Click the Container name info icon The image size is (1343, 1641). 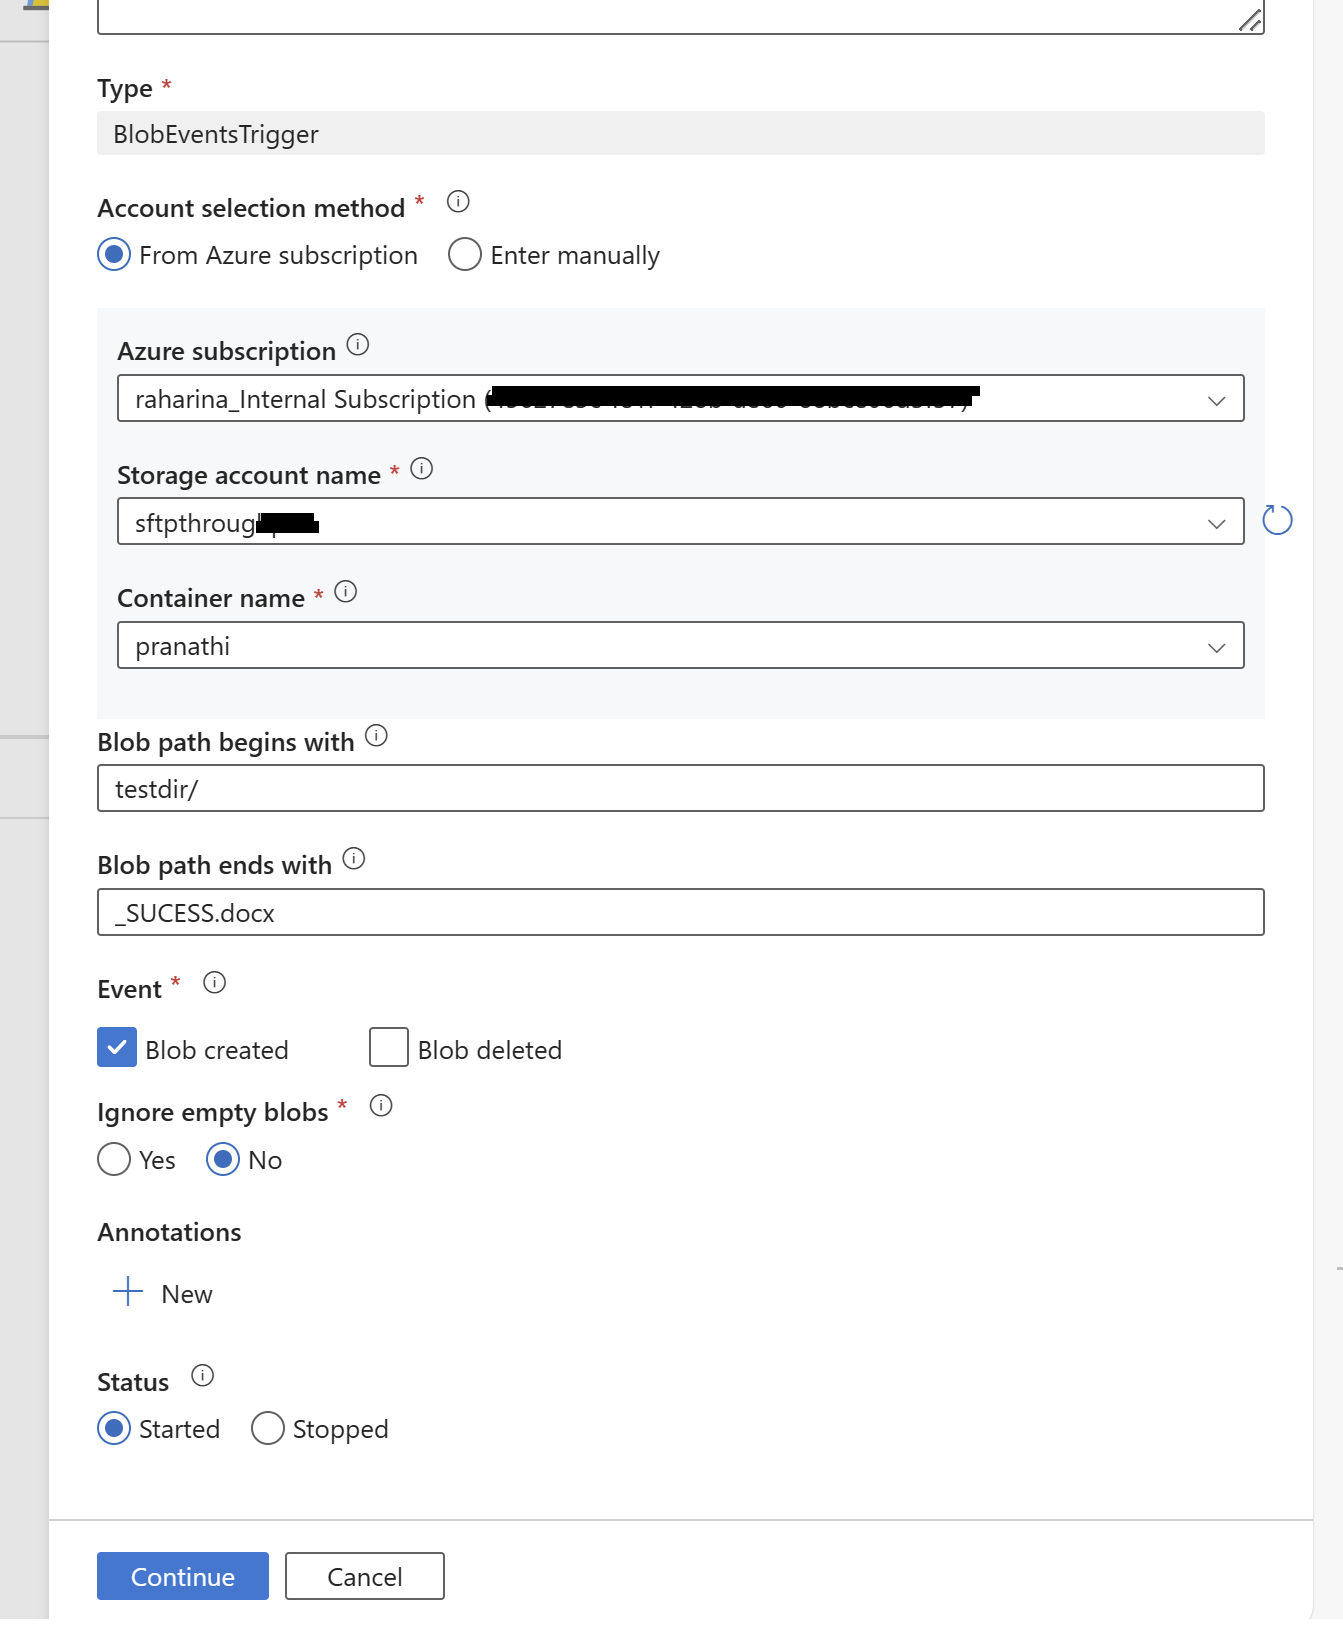pos(346,591)
